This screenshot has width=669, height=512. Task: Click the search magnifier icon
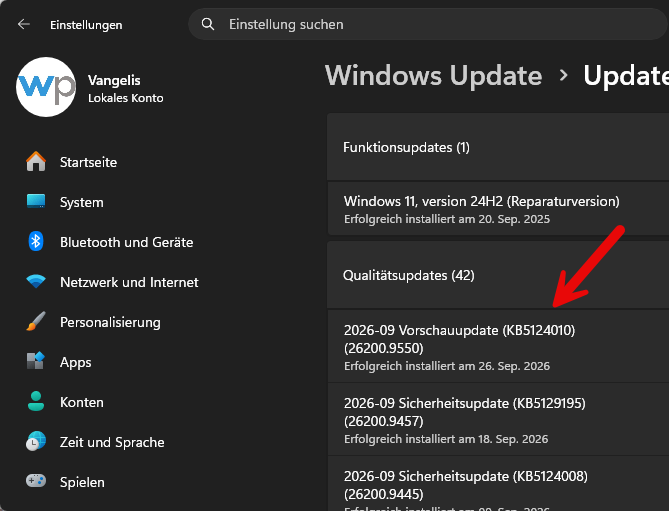[208, 24]
